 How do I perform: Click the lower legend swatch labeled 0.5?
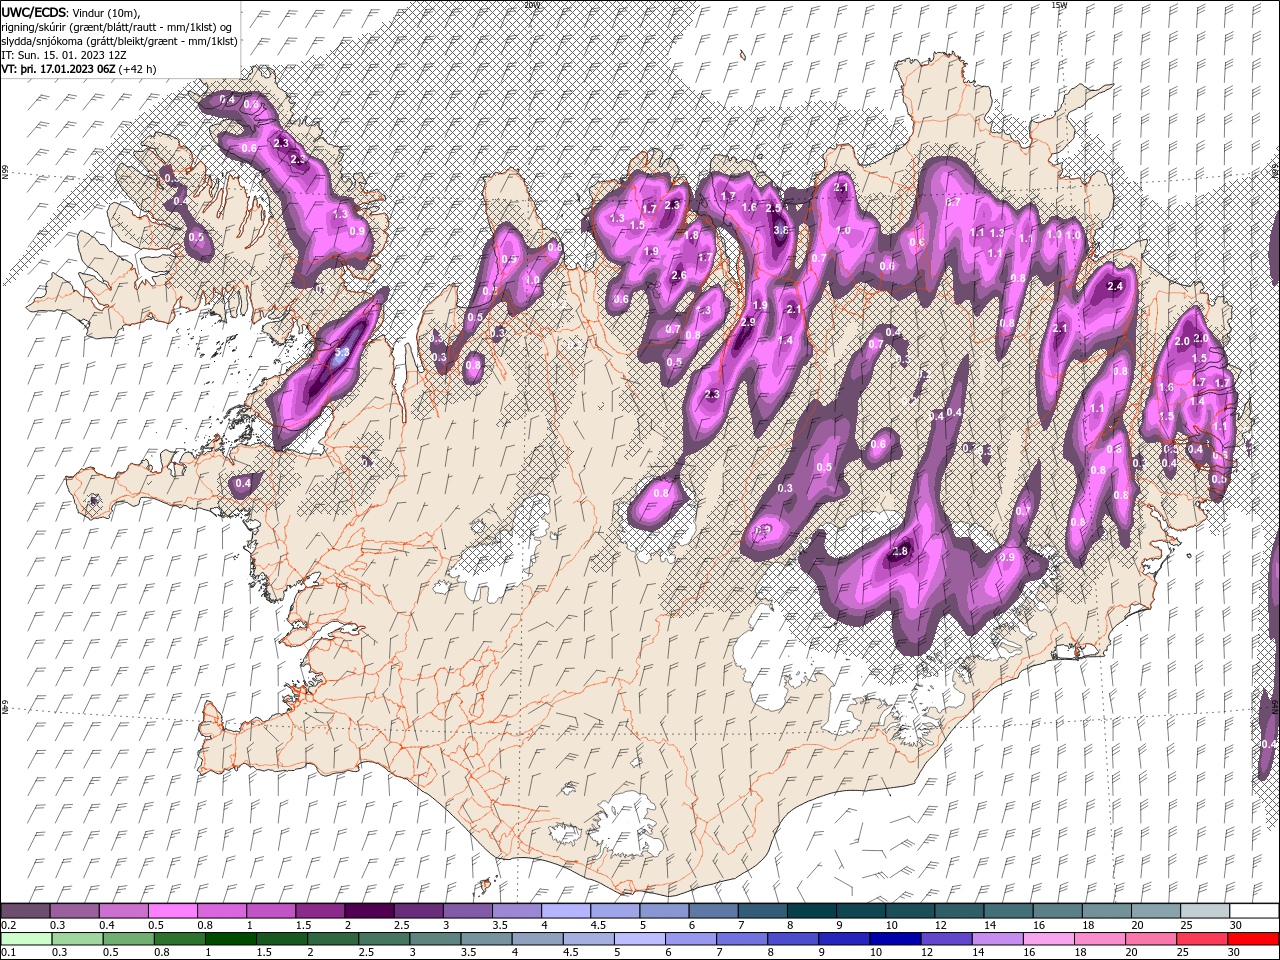pos(128,938)
